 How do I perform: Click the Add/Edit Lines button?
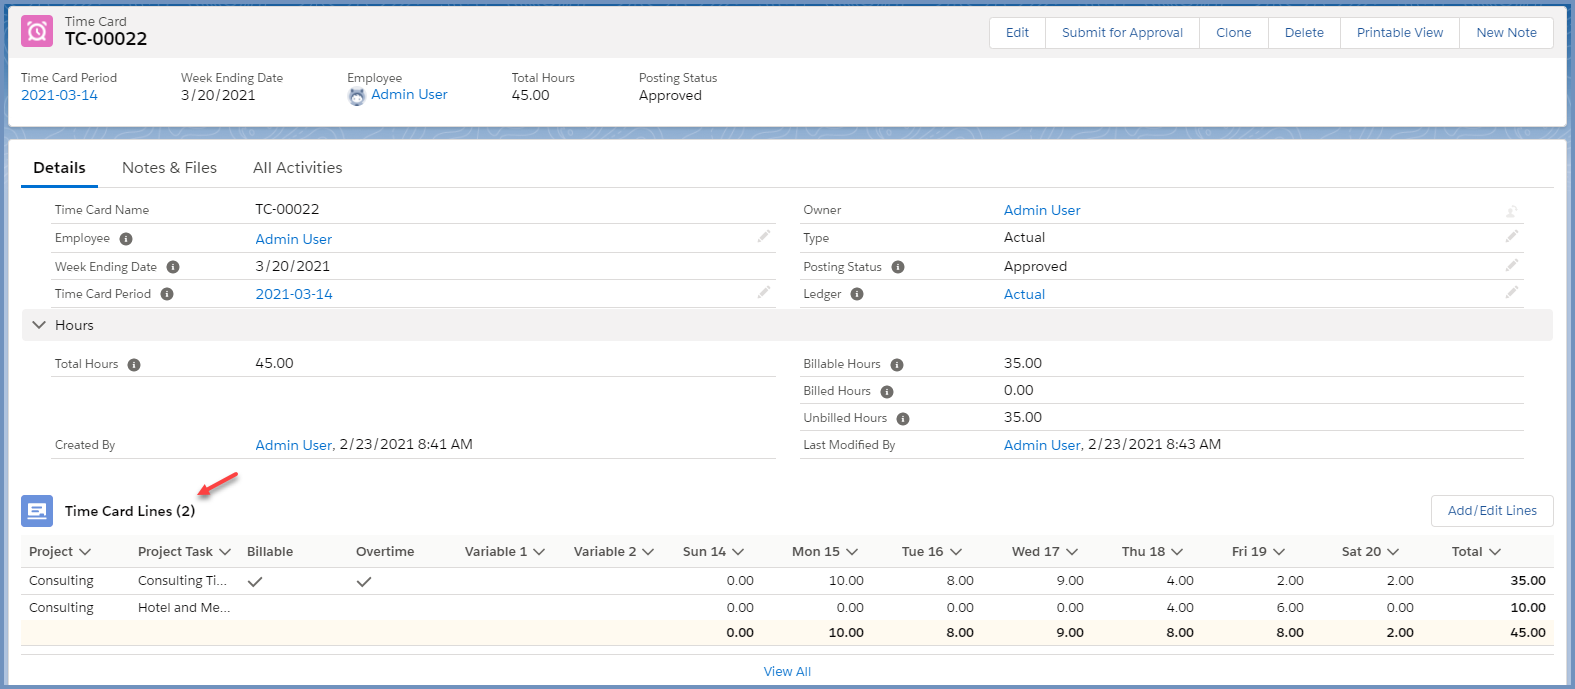pos(1492,511)
